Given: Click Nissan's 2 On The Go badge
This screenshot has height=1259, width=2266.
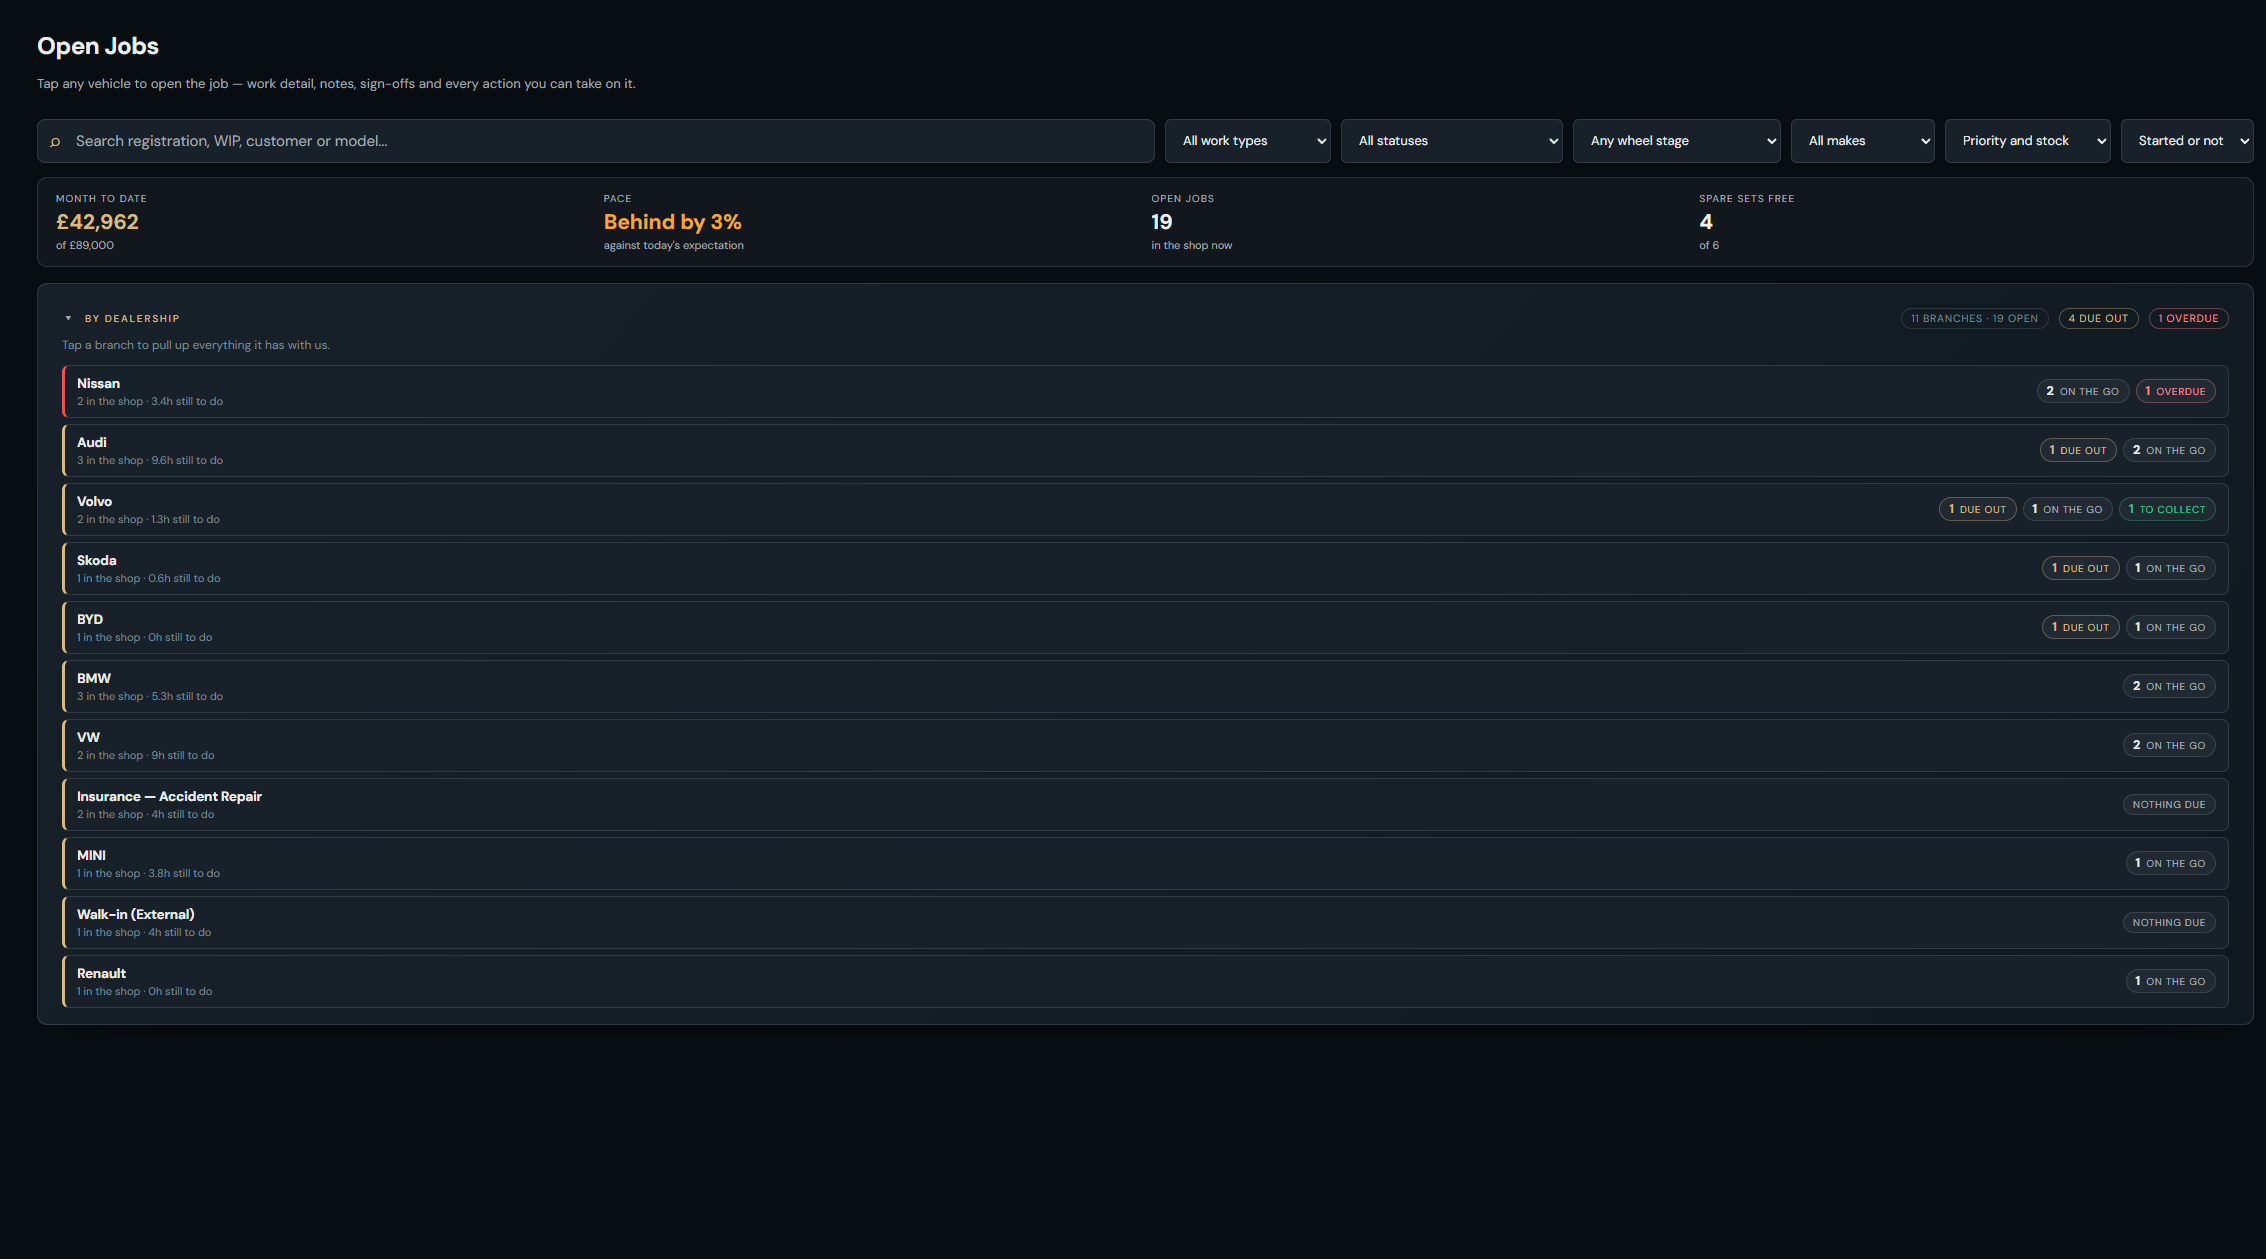Looking at the screenshot, I should [2082, 391].
